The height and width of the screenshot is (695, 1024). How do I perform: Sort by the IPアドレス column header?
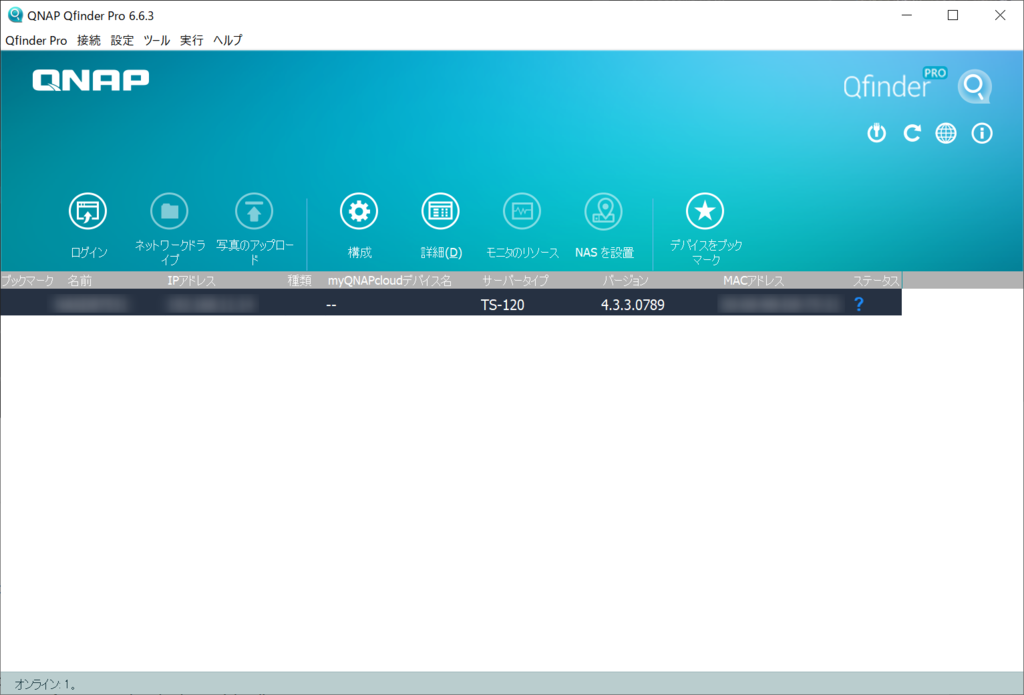(191, 281)
